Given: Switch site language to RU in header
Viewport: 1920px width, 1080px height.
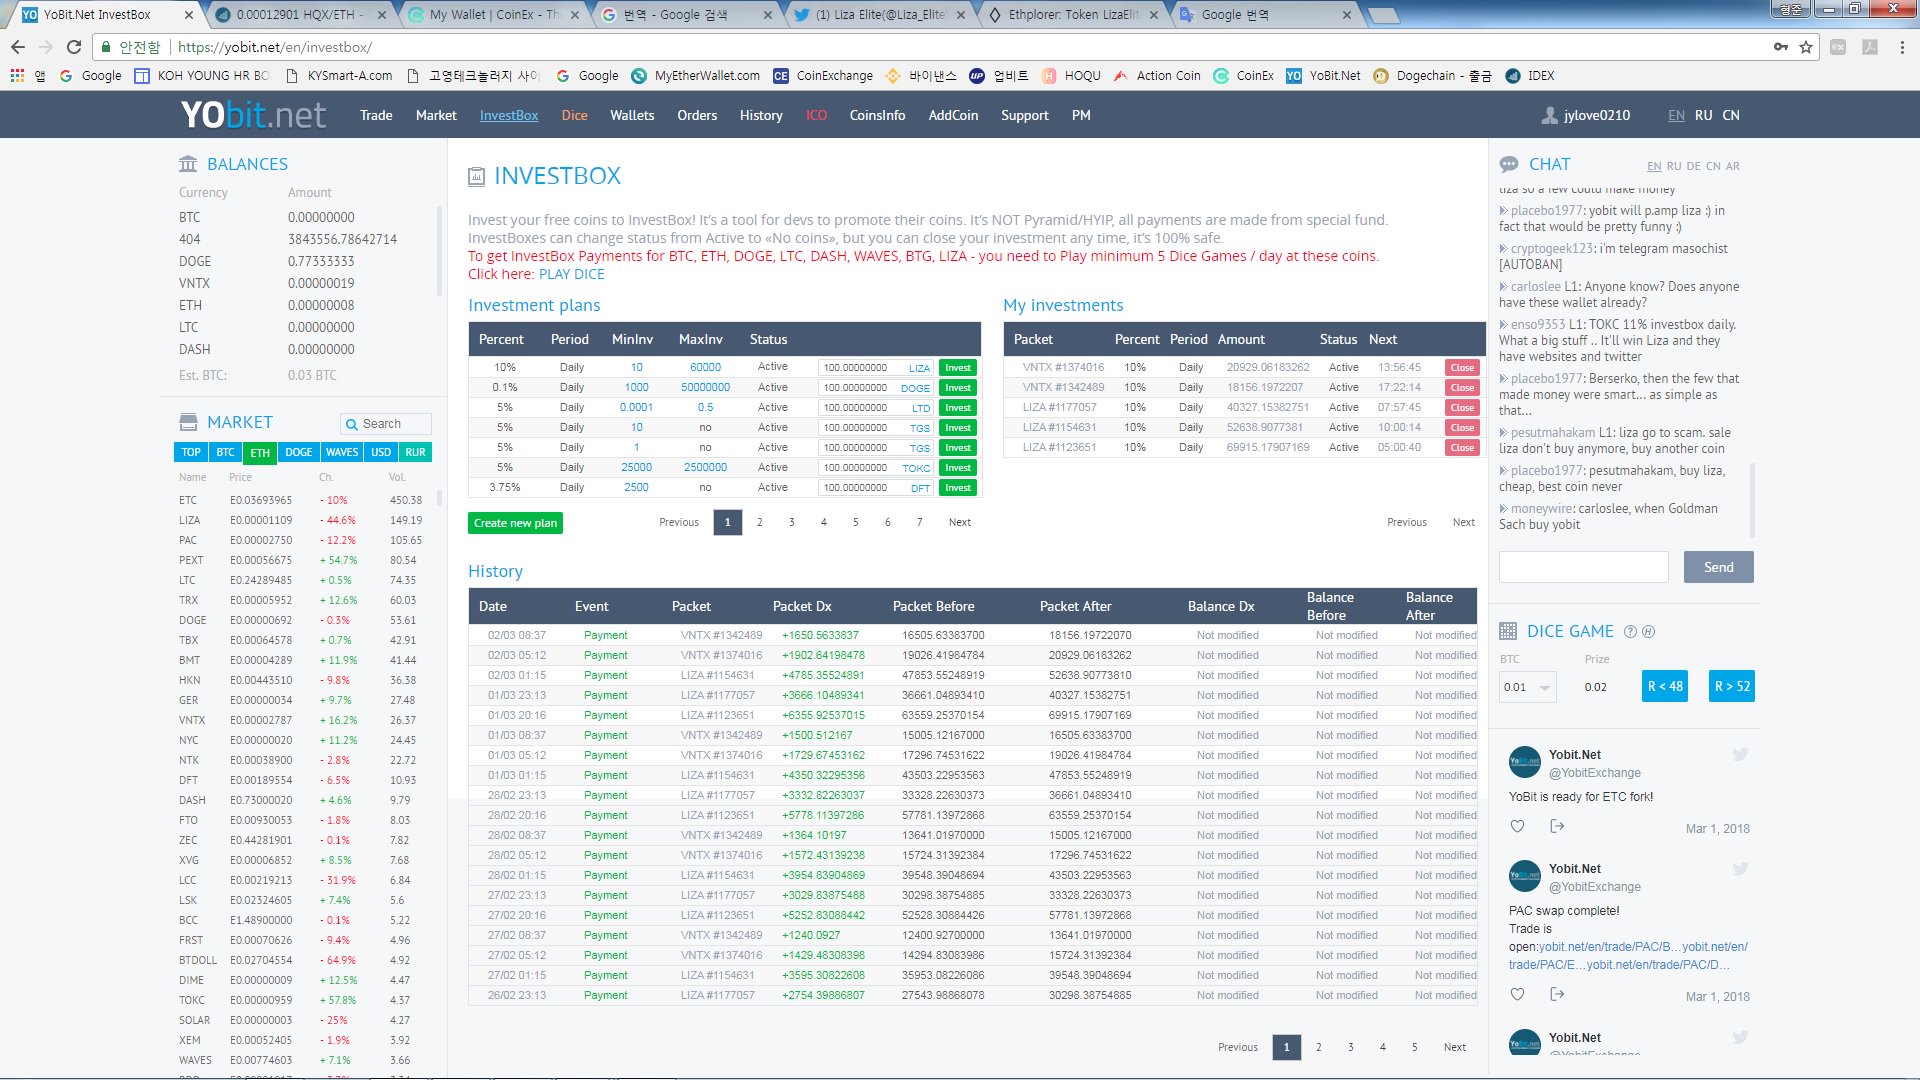Looking at the screenshot, I should pos(1703,115).
